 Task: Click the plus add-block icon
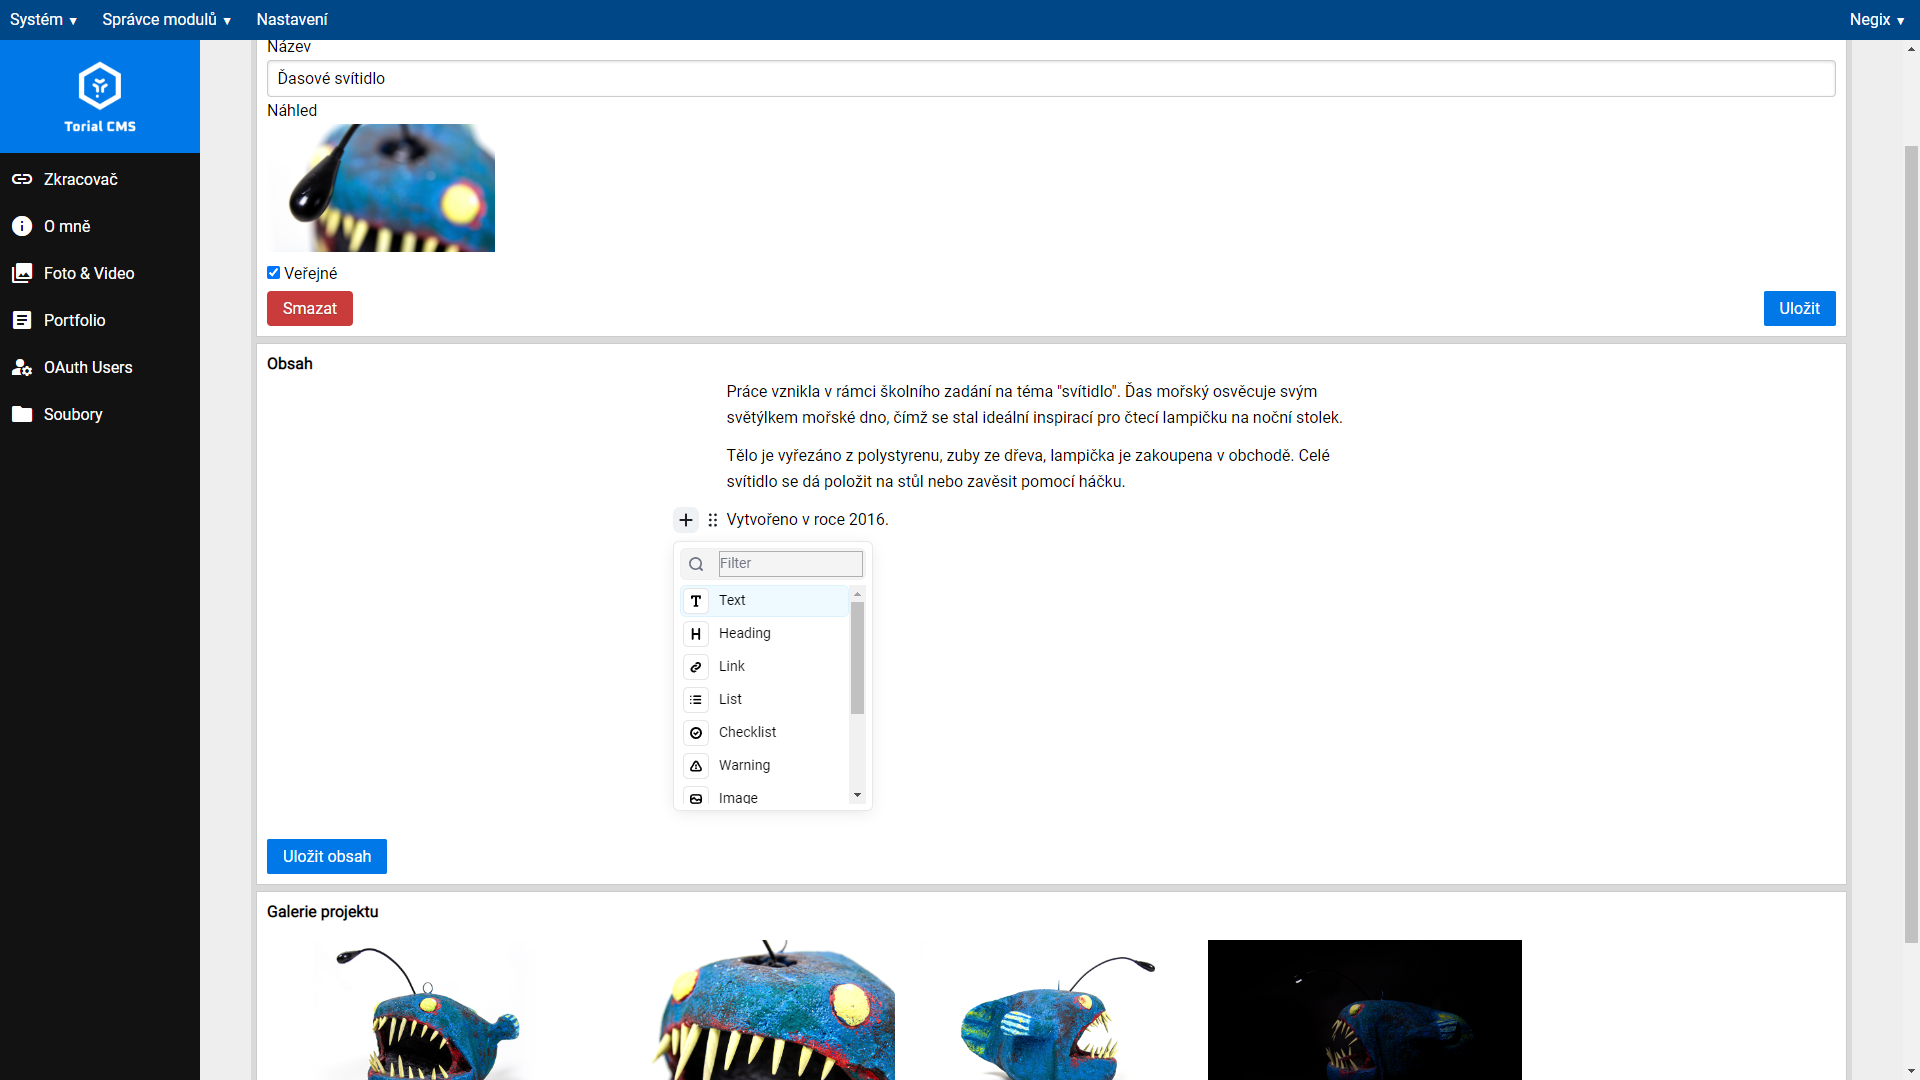(x=686, y=520)
